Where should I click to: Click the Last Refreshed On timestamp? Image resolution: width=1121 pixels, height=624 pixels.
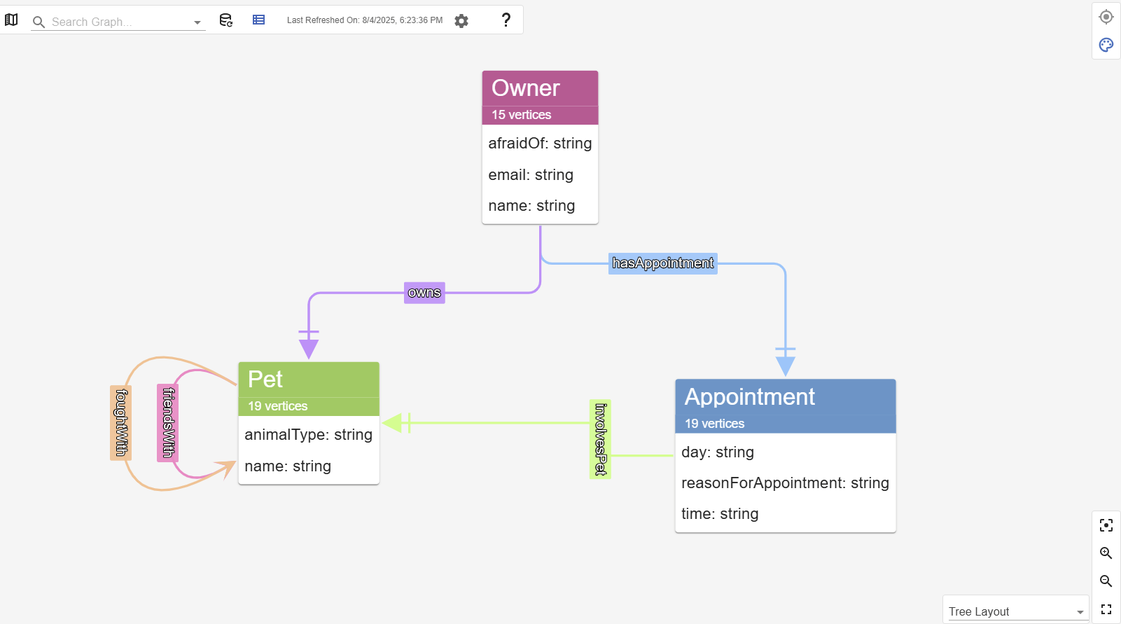(365, 20)
